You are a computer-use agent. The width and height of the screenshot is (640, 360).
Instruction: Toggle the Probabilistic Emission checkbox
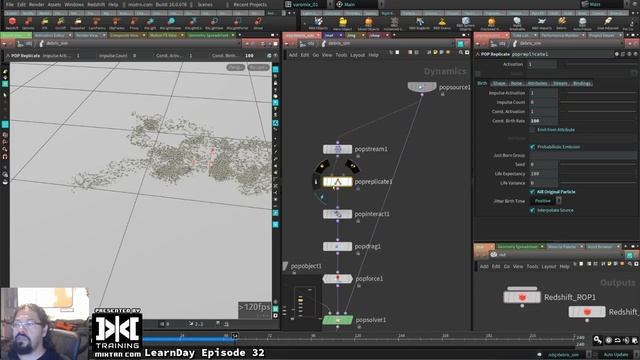tap(532, 147)
